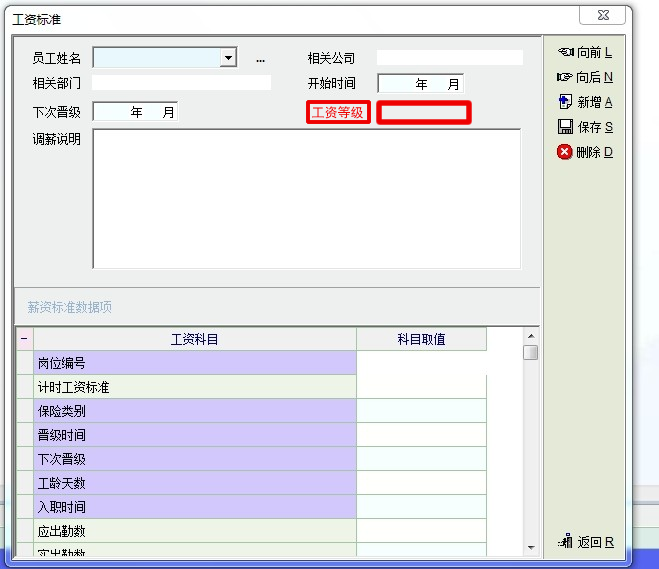The image size is (659, 569).
Task: Click the 向前 (previous) hand icon
Action: pos(565,53)
